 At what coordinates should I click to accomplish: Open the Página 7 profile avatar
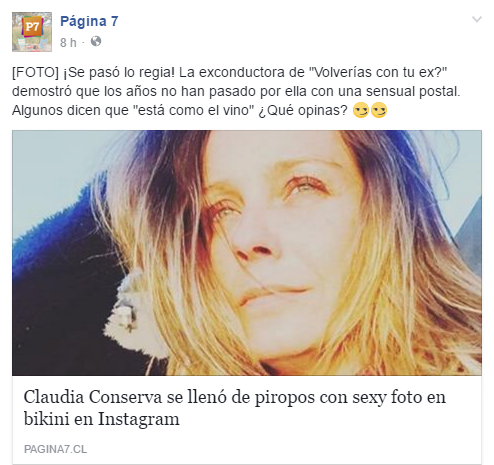[x=32, y=32]
